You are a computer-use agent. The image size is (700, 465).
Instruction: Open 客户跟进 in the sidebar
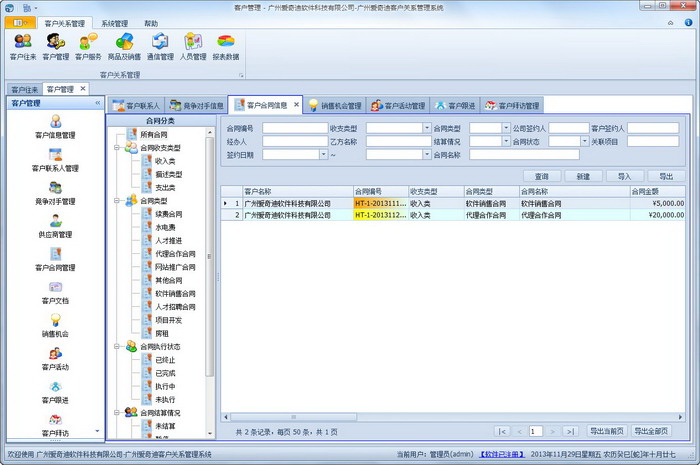[x=55, y=392]
